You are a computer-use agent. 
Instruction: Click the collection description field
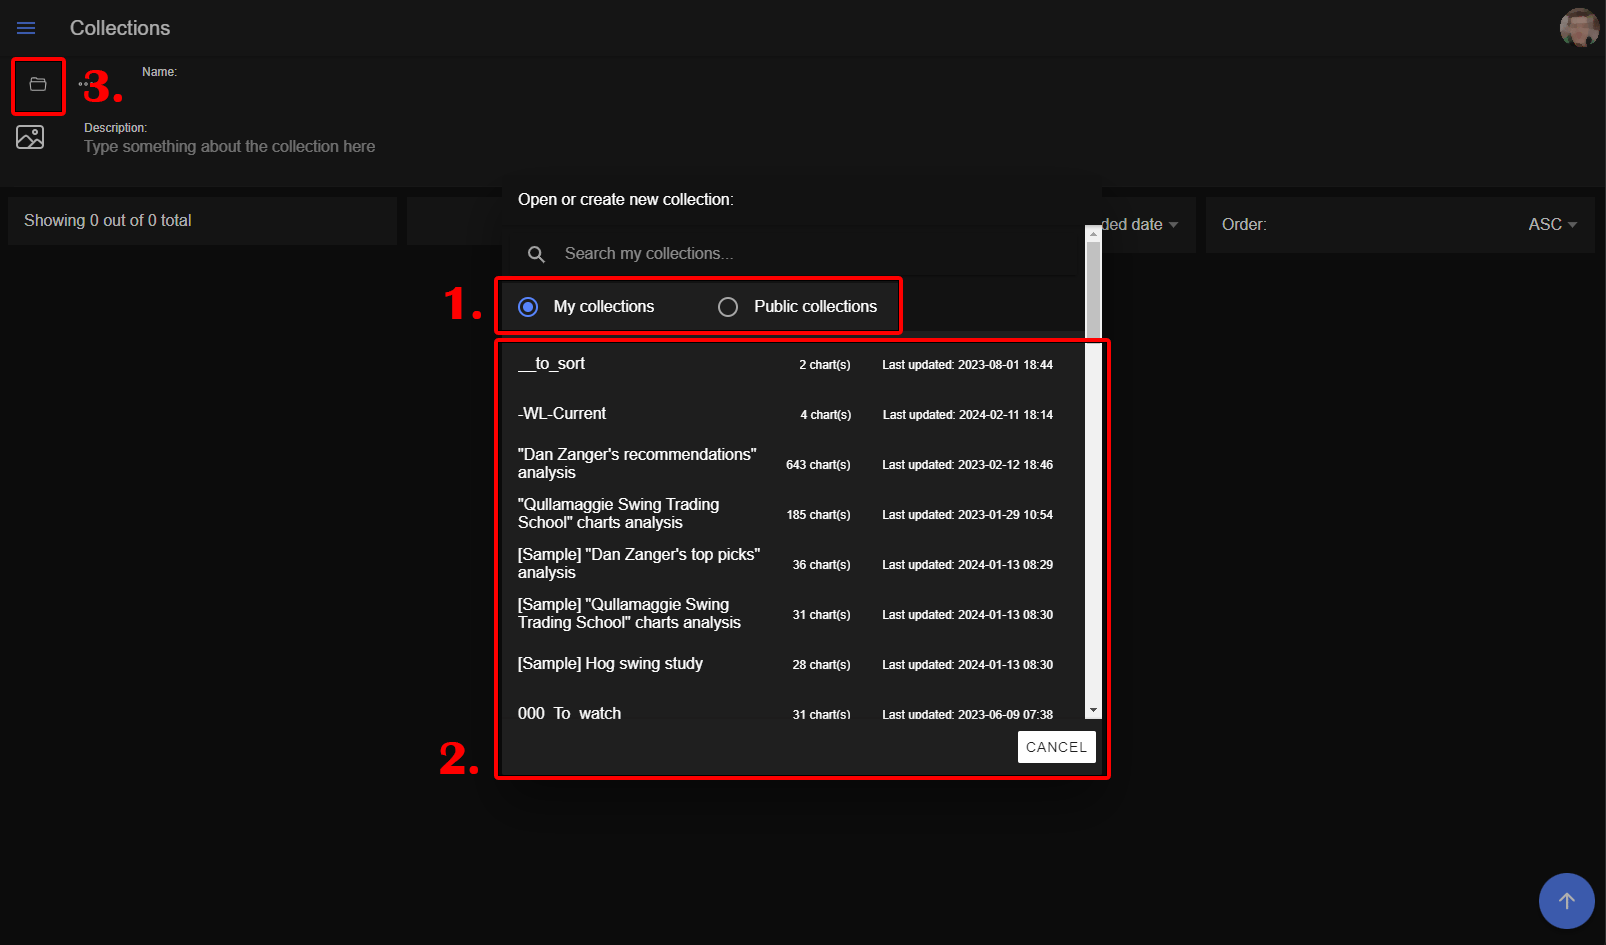230,147
